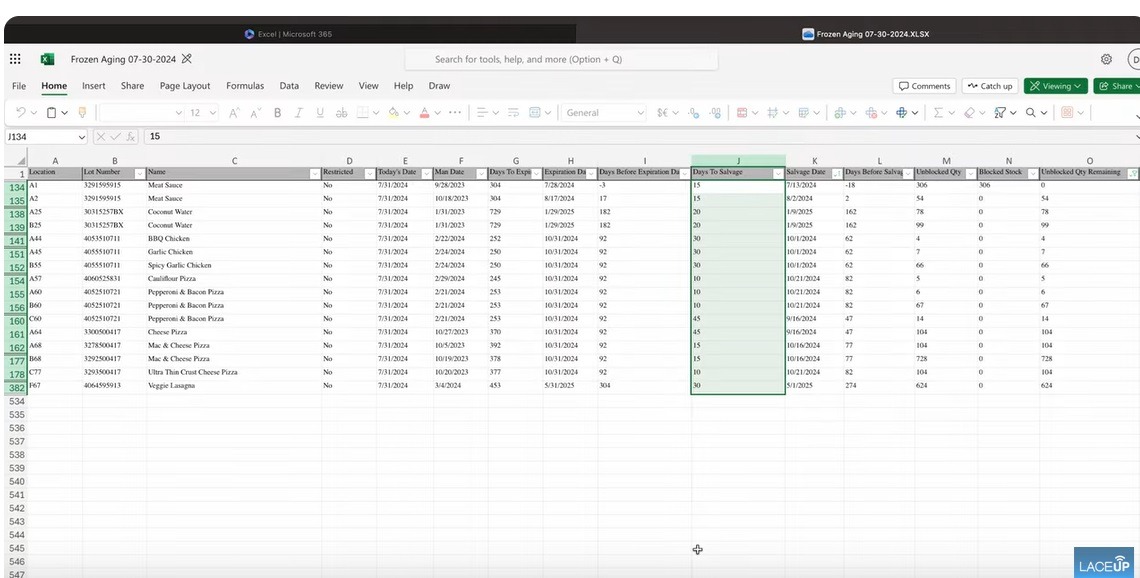Open the Data ribbon tab
The width and height of the screenshot is (1140, 578).
289,86
